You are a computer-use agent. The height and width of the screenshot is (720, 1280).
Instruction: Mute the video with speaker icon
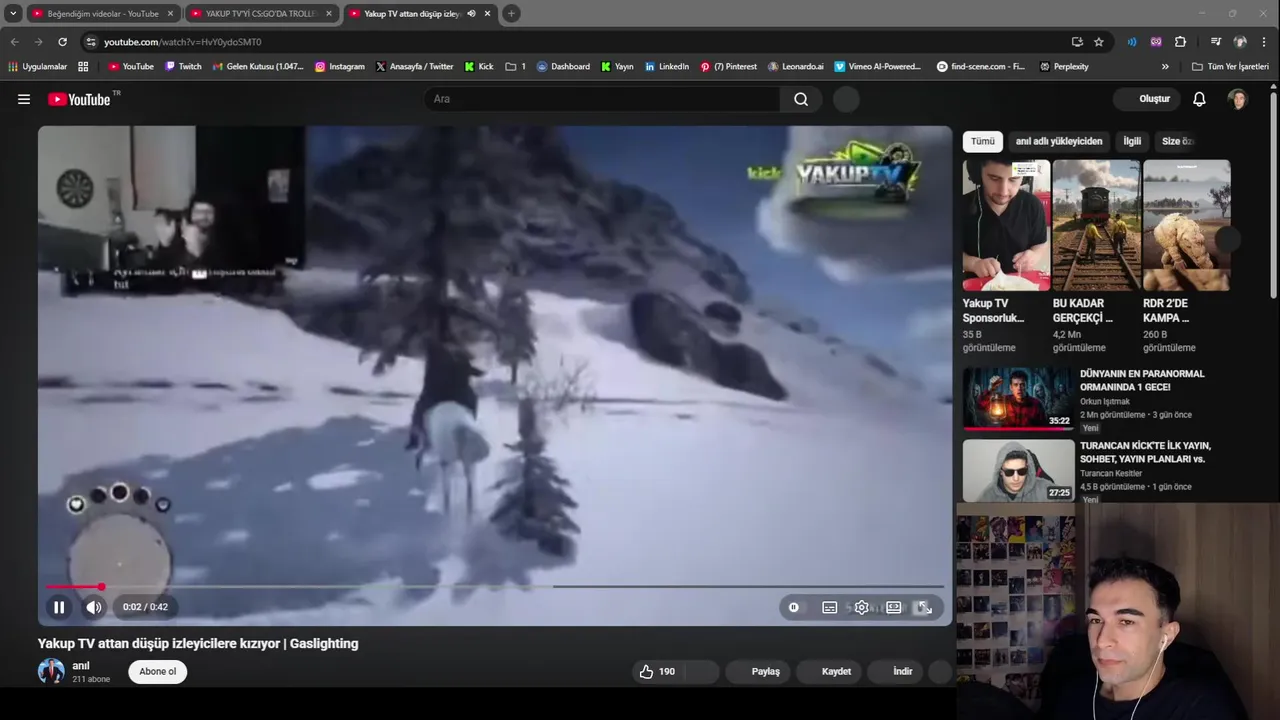pos(94,607)
